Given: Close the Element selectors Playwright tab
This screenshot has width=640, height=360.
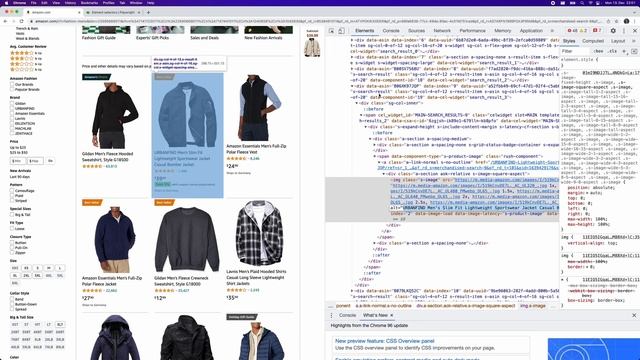Looking at the screenshot, I should 139,13.
